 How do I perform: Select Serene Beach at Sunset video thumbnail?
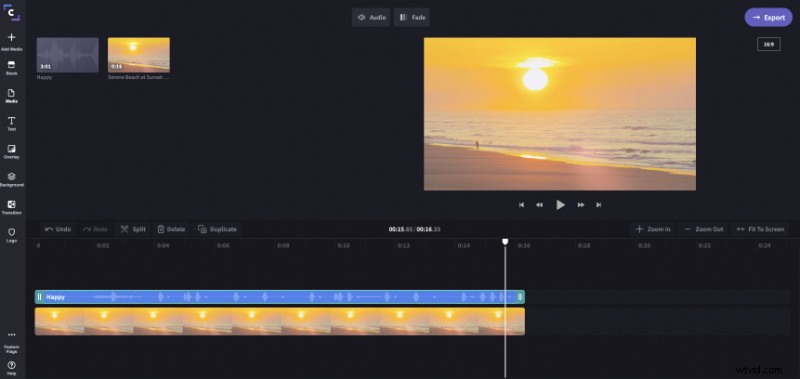click(139, 55)
